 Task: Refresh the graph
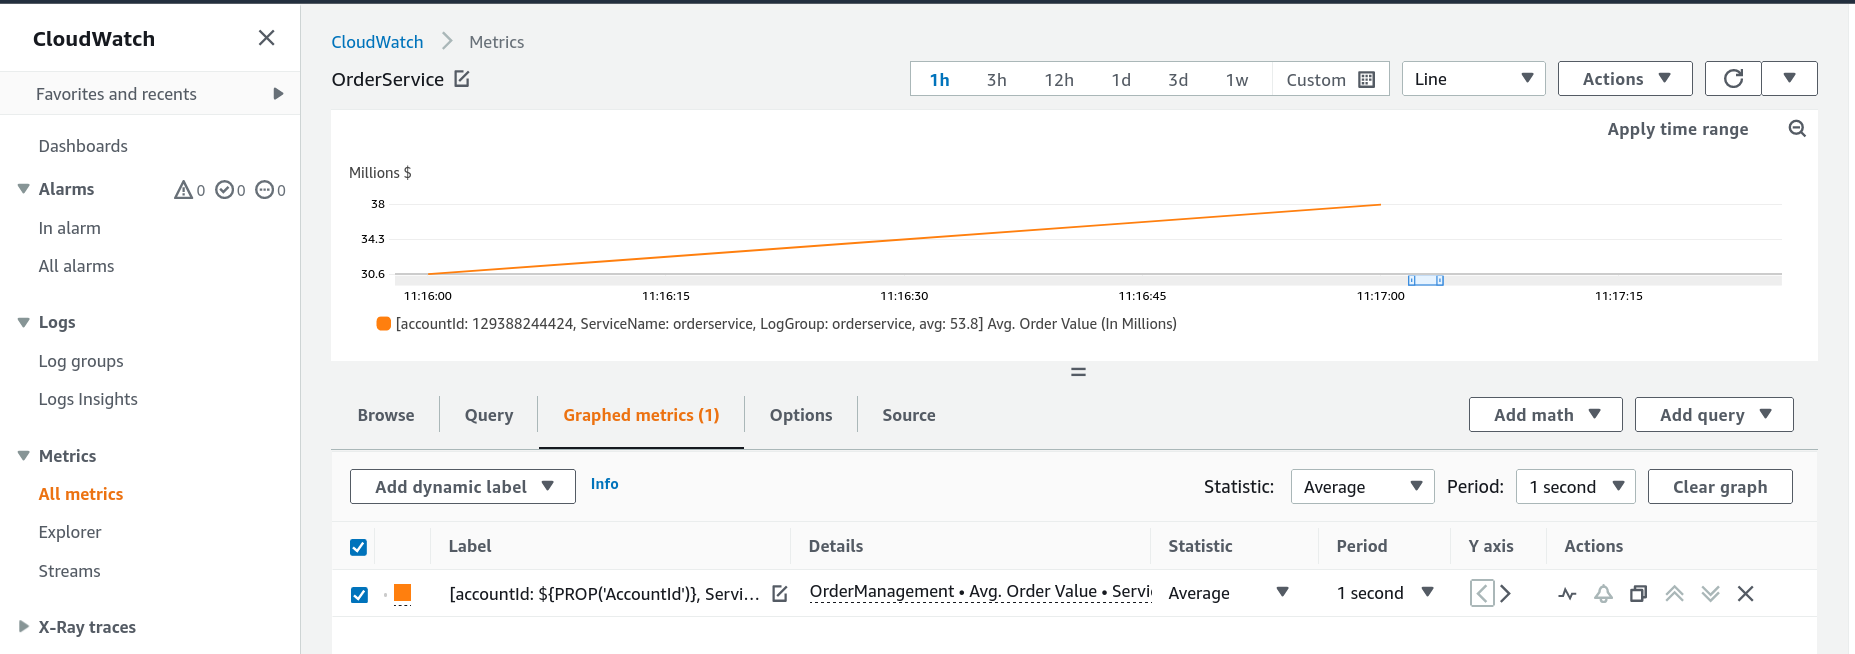coord(1733,78)
